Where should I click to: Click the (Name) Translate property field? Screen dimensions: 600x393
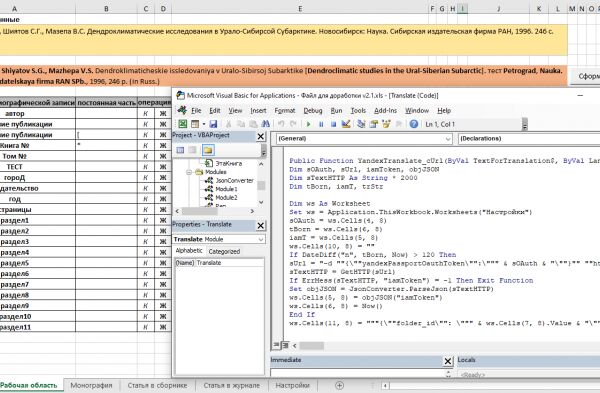pos(219,263)
